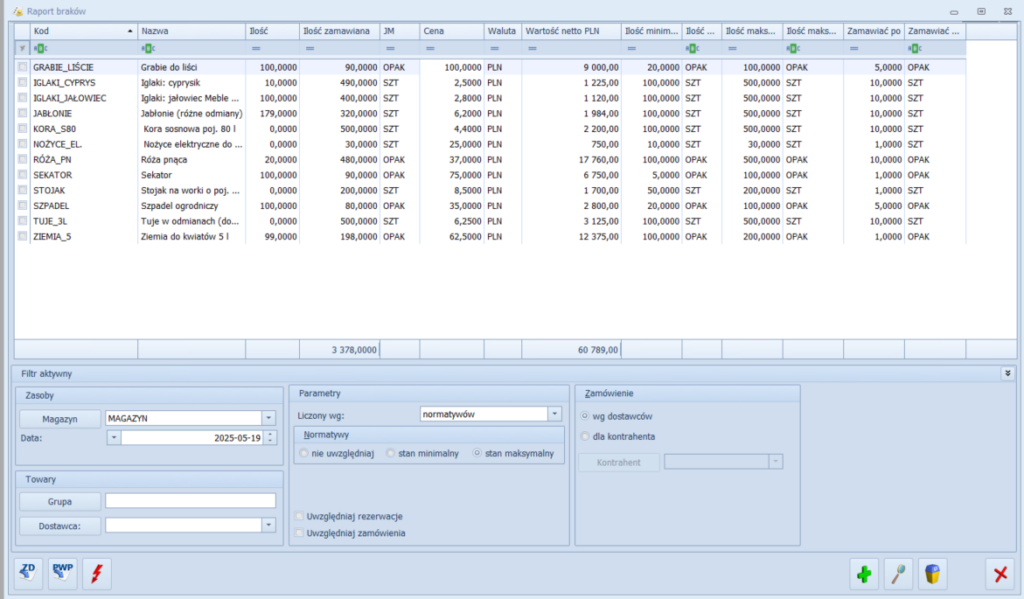1024x599 pixels.
Task: Close window with red X icon
Action: (1000, 574)
